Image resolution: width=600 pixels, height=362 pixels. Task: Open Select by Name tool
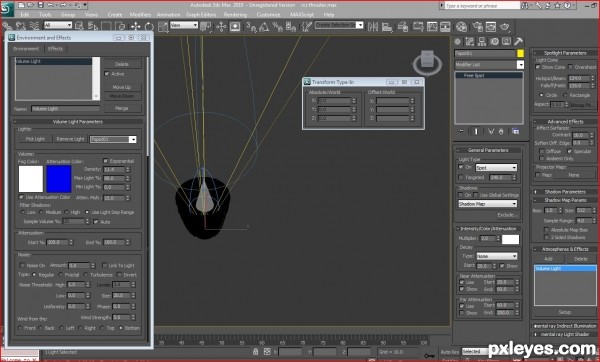click(93, 26)
